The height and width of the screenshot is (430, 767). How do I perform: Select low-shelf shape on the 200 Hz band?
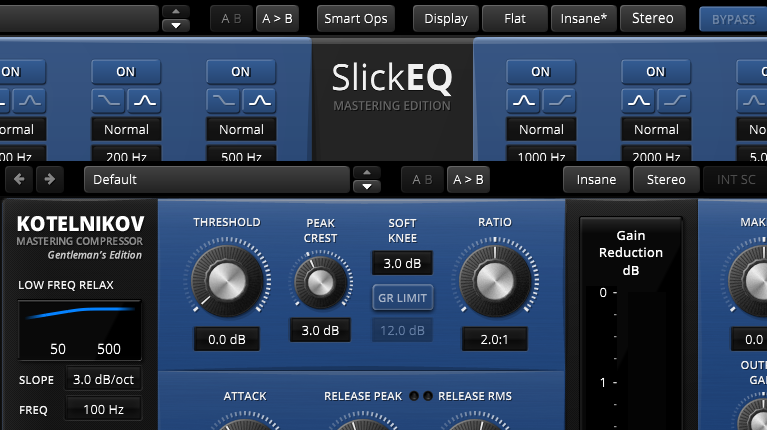(108, 100)
